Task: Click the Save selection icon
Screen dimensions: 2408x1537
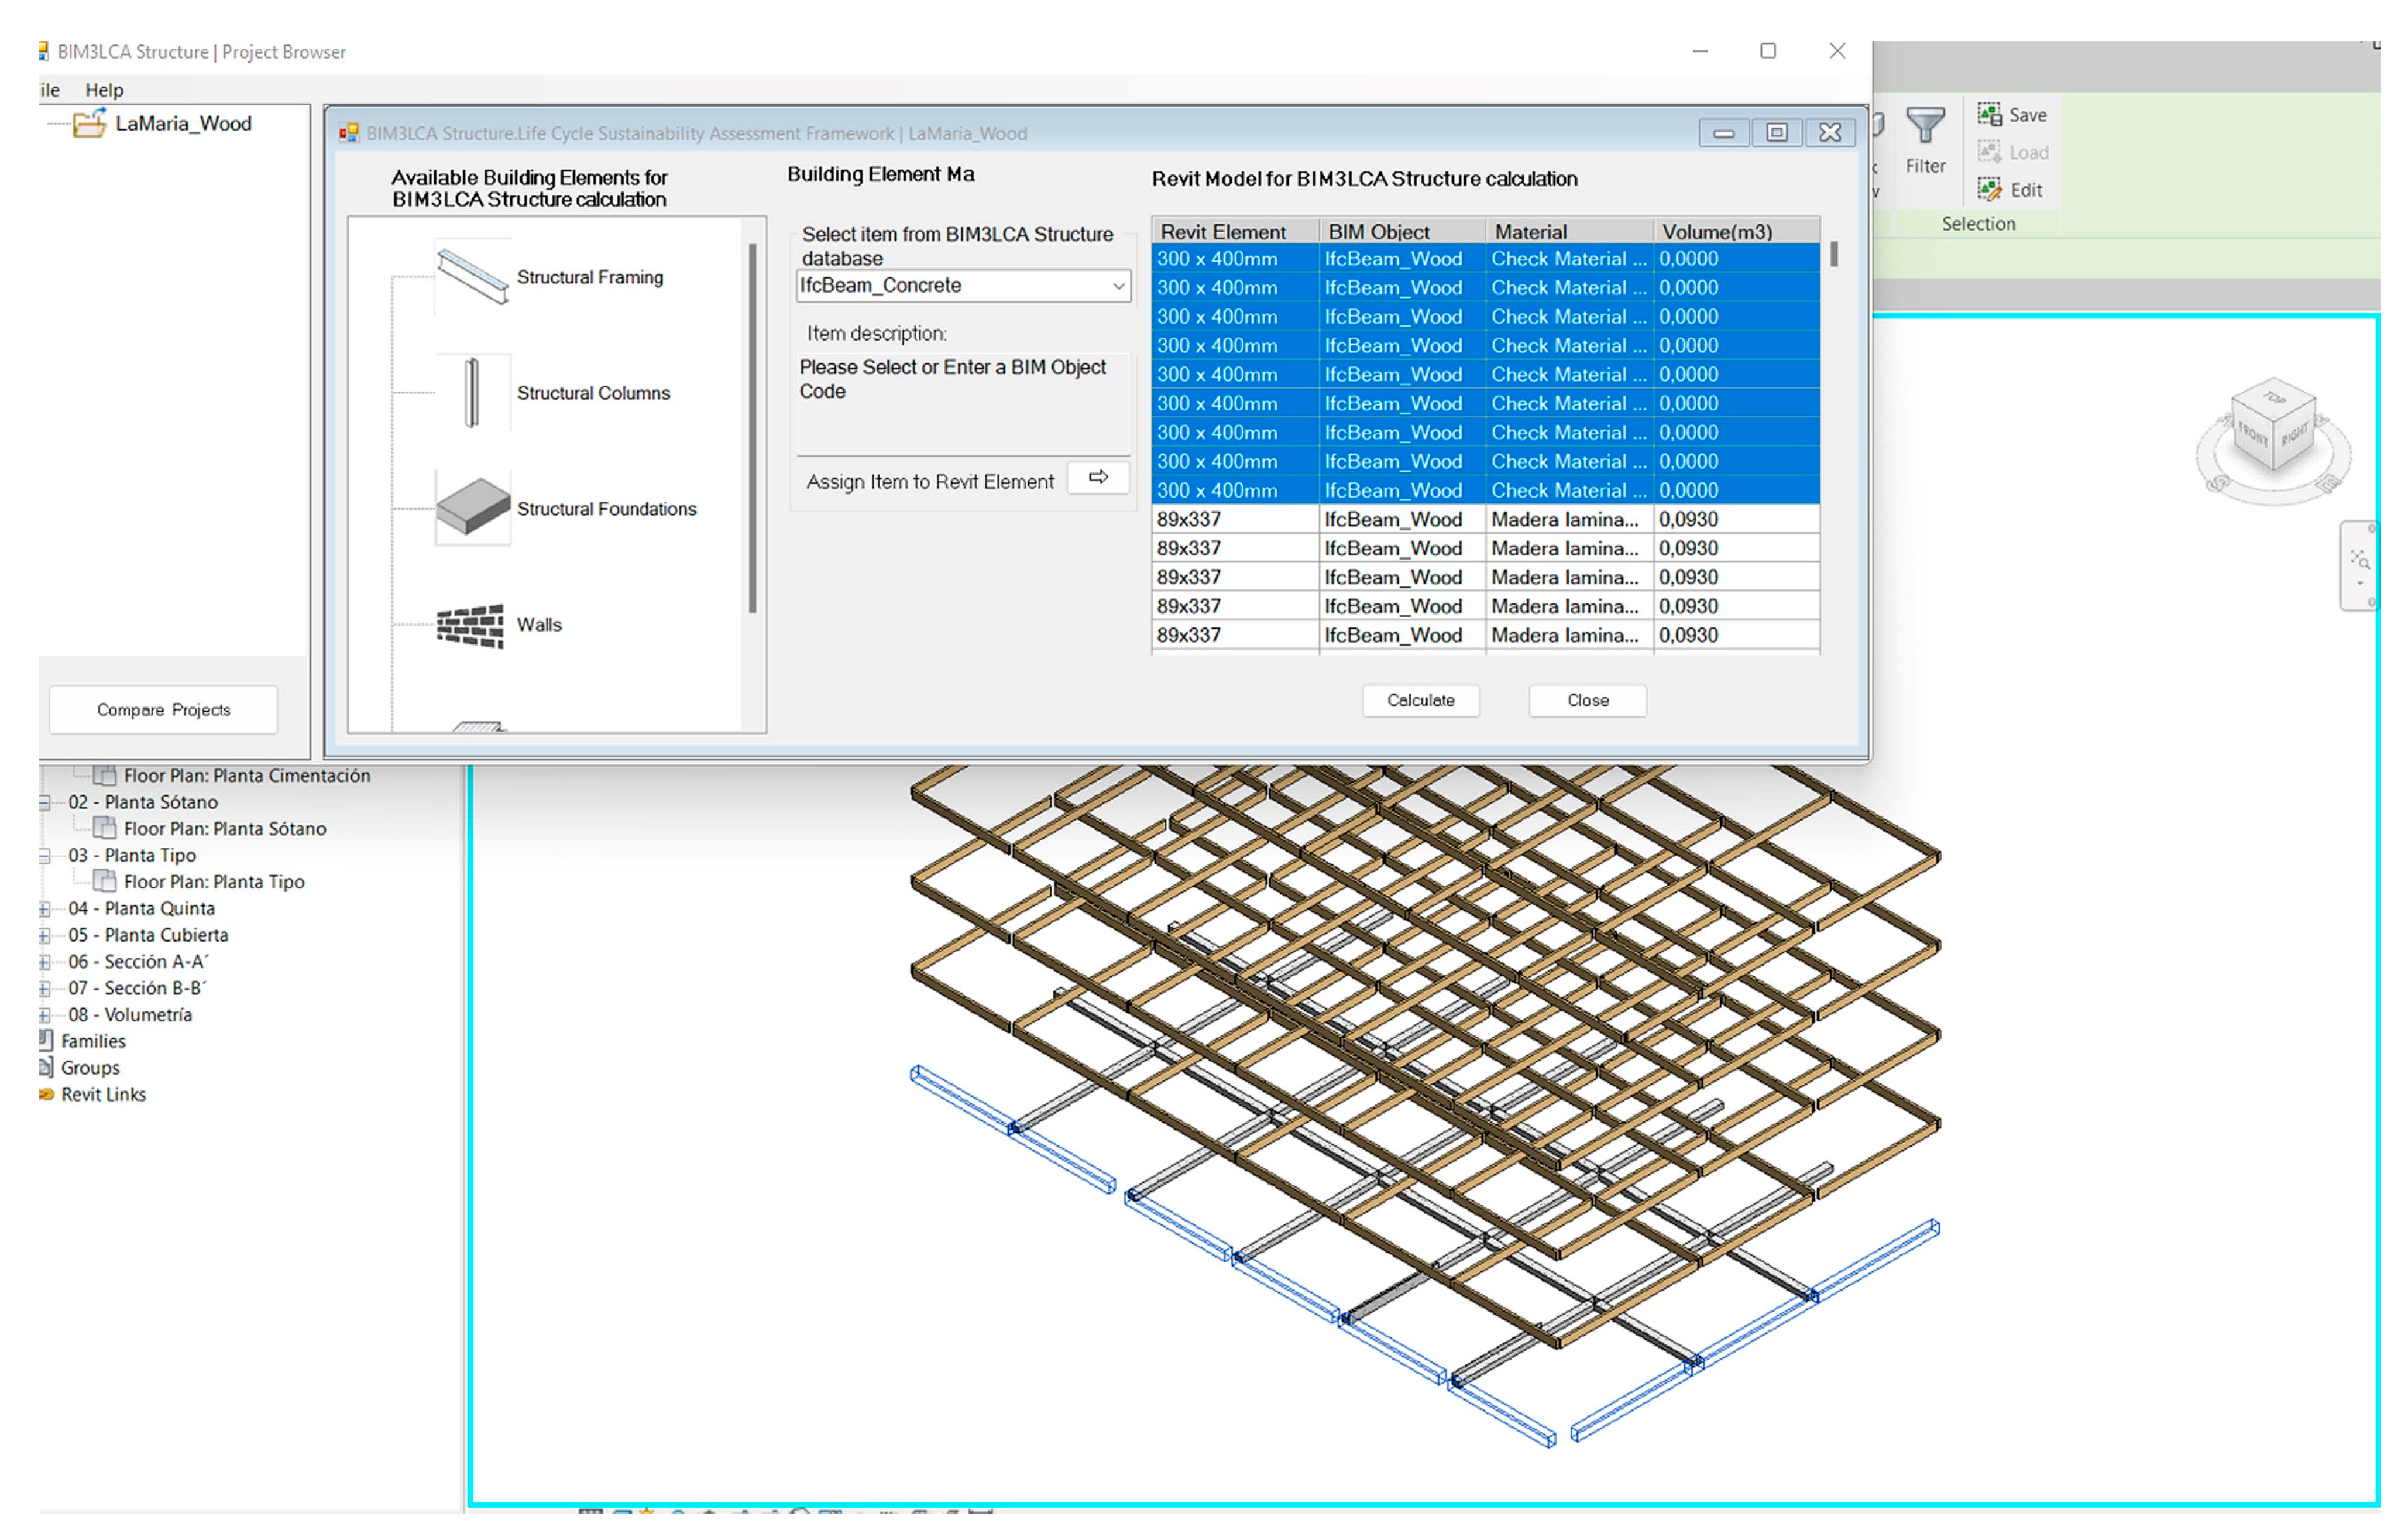Action: click(1989, 114)
